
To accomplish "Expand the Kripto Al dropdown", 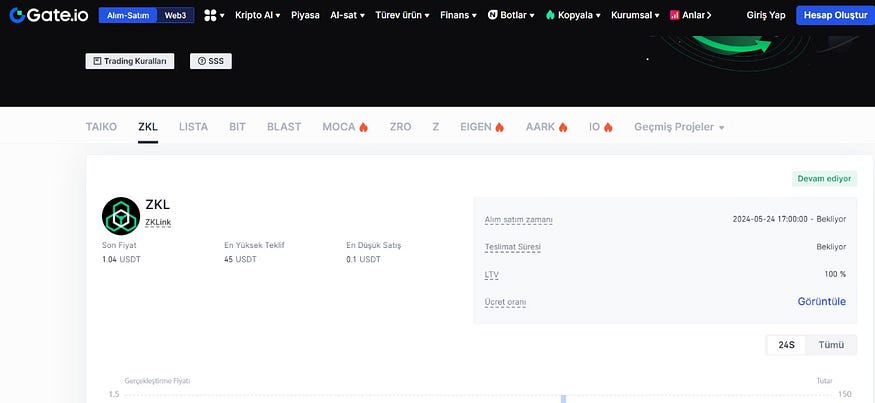I will click(x=257, y=15).
